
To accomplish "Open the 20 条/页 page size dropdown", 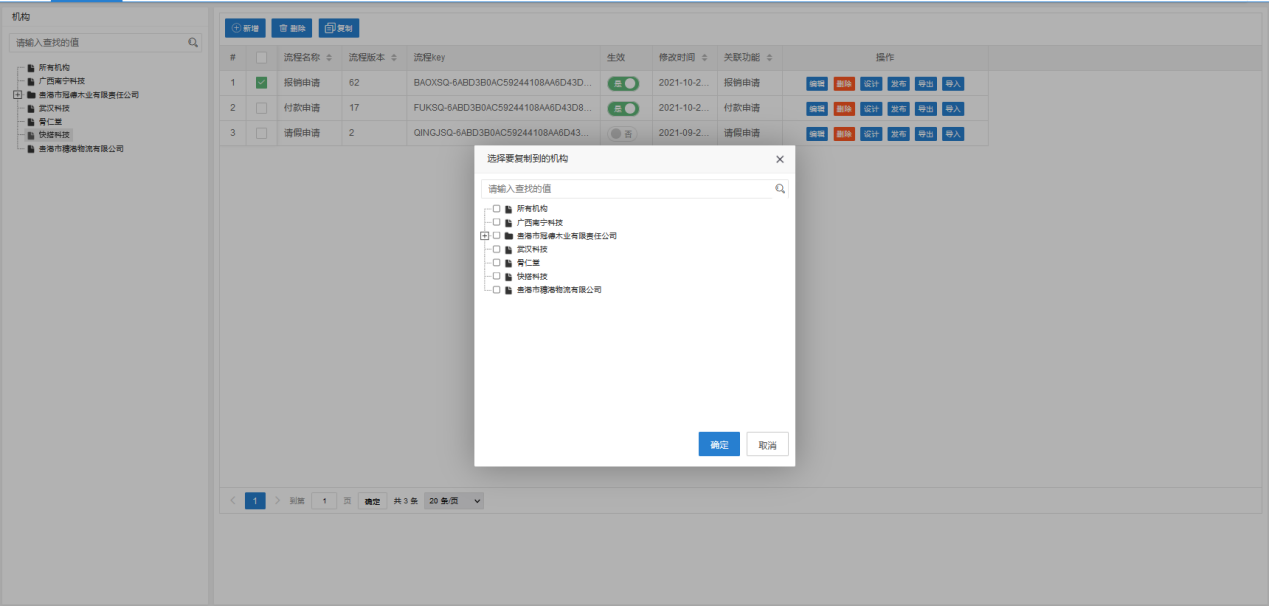I will (454, 501).
